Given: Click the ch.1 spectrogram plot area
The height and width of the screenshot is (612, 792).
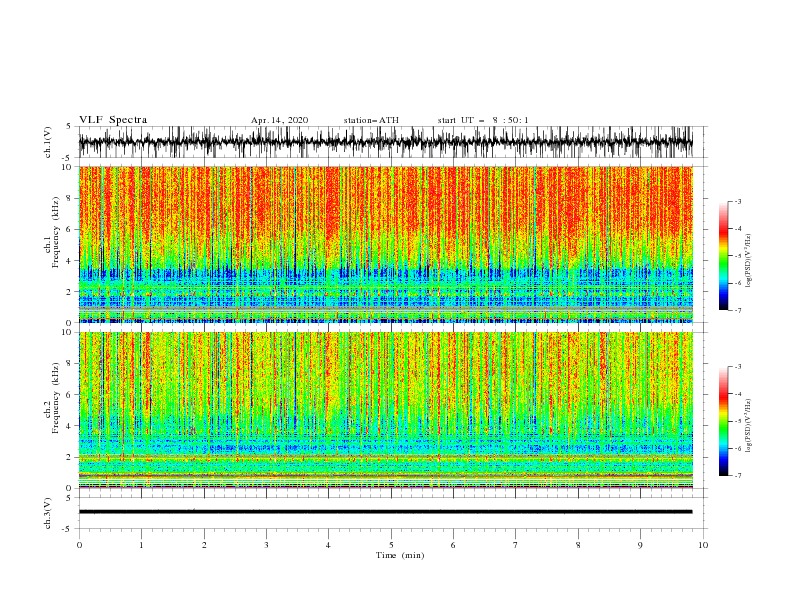Looking at the screenshot, I should click(386, 244).
